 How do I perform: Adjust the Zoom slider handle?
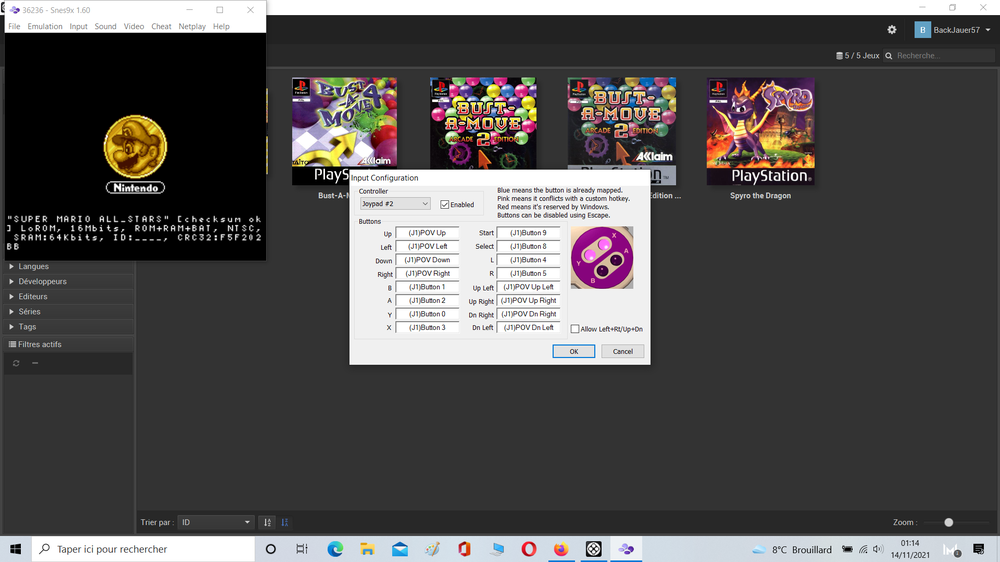(x=949, y=522)
